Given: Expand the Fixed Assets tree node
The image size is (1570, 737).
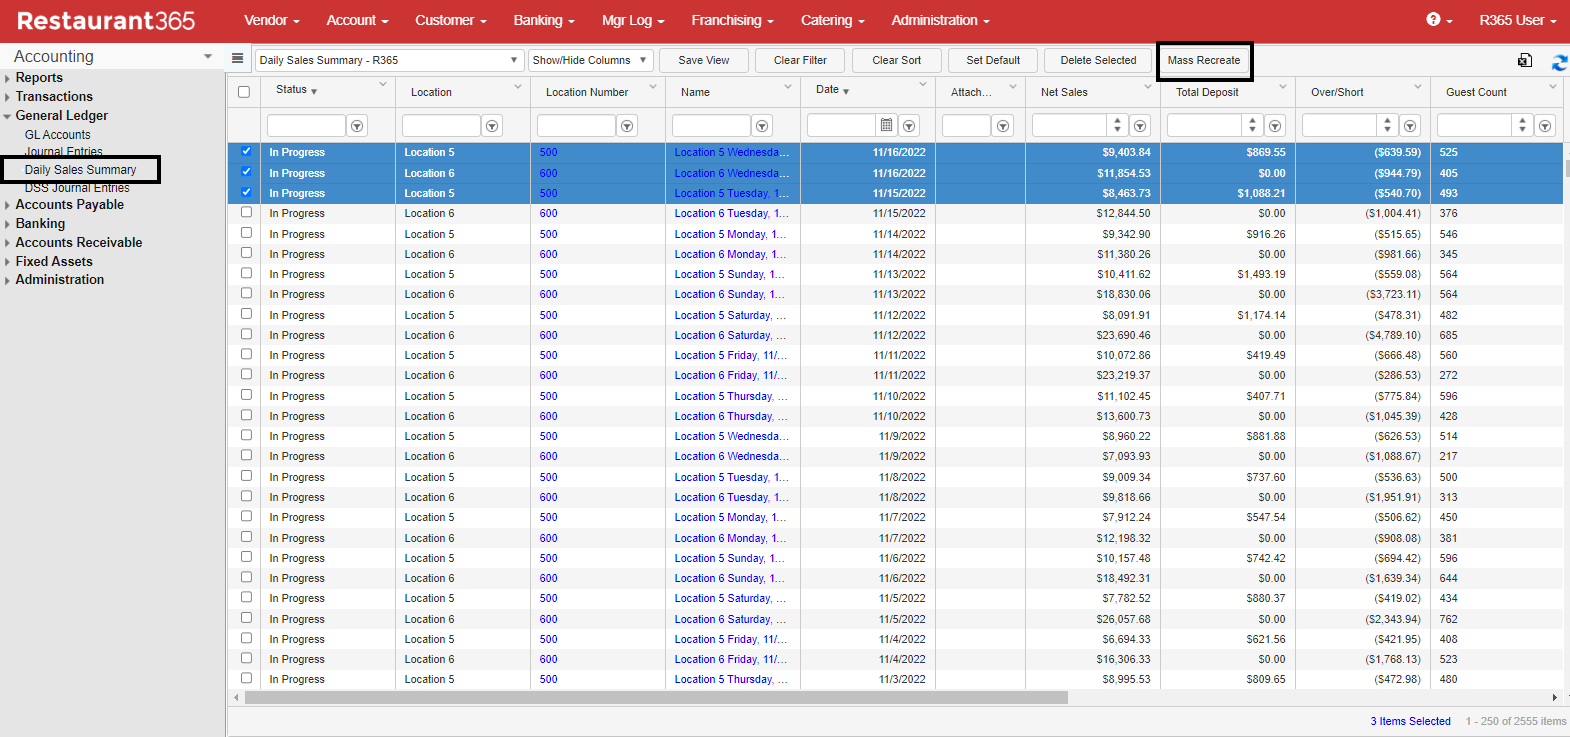Looking at the screenshot, I should pos(7,262).
